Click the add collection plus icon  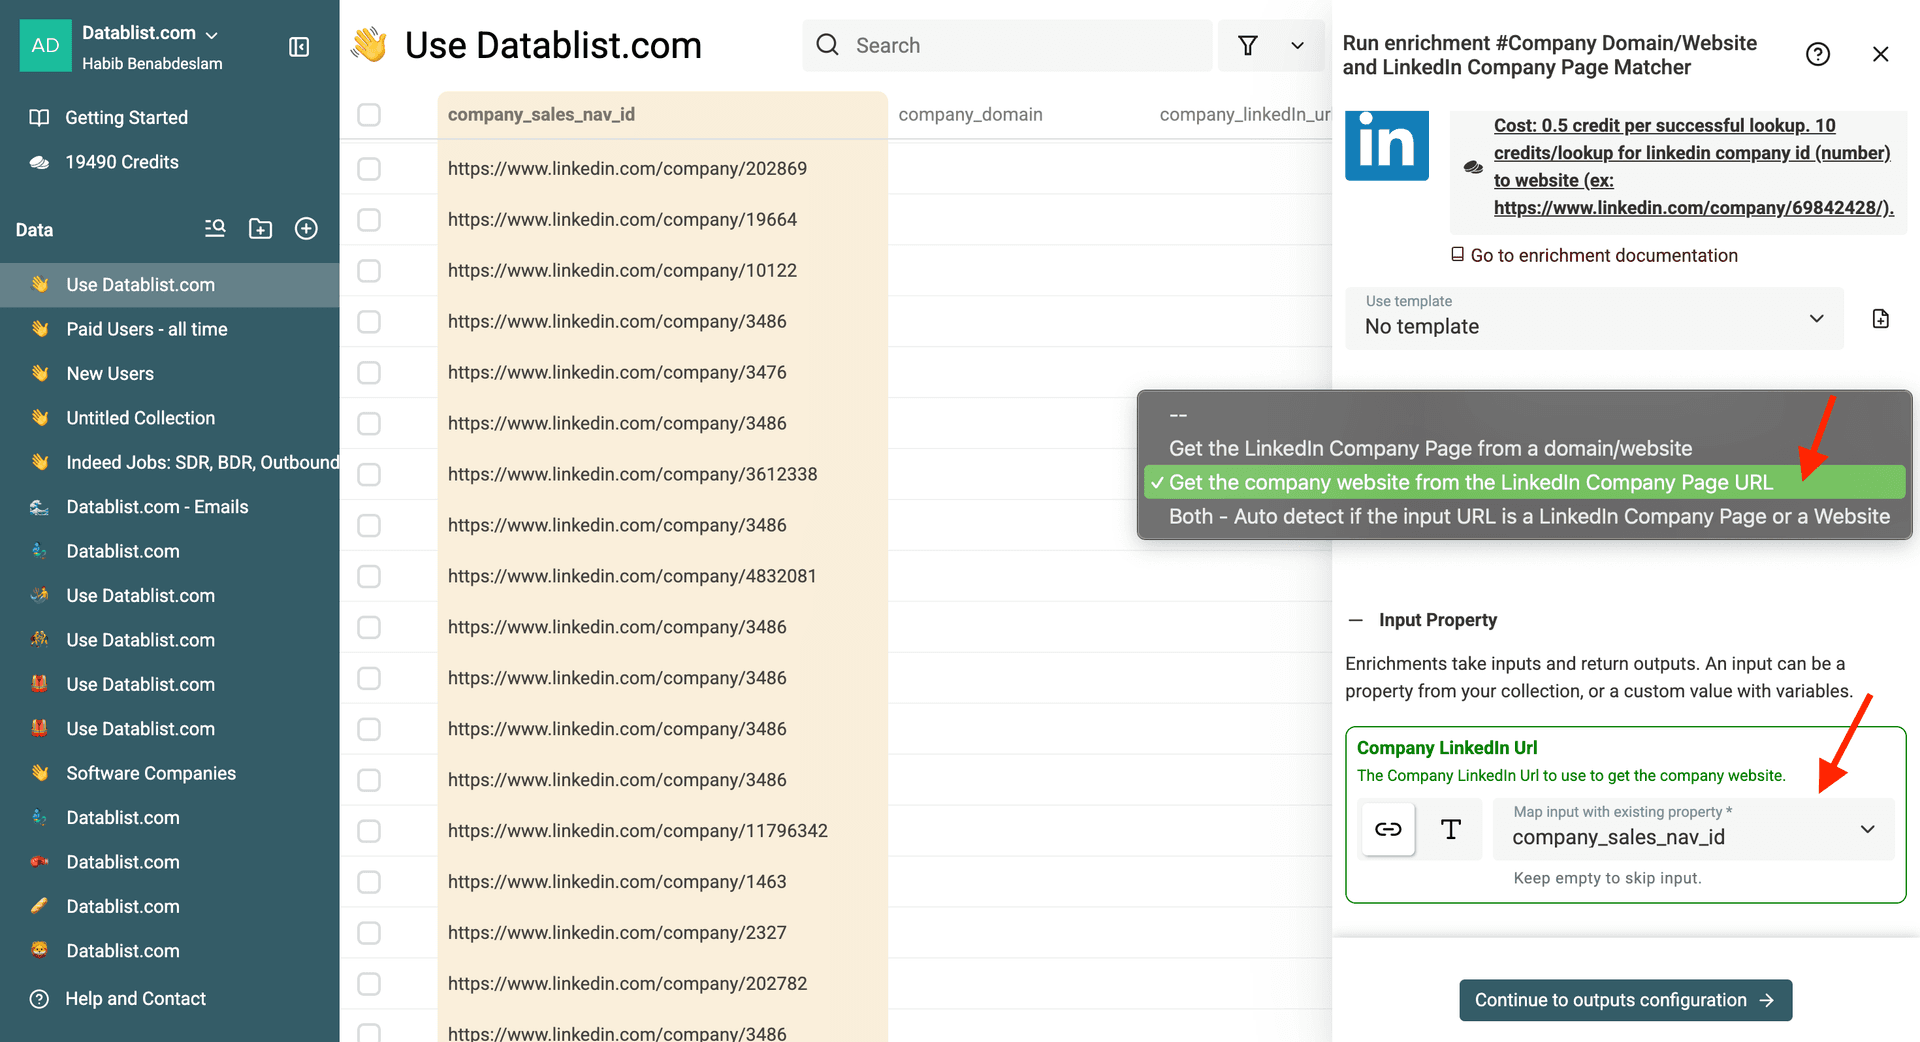[306, 229]
